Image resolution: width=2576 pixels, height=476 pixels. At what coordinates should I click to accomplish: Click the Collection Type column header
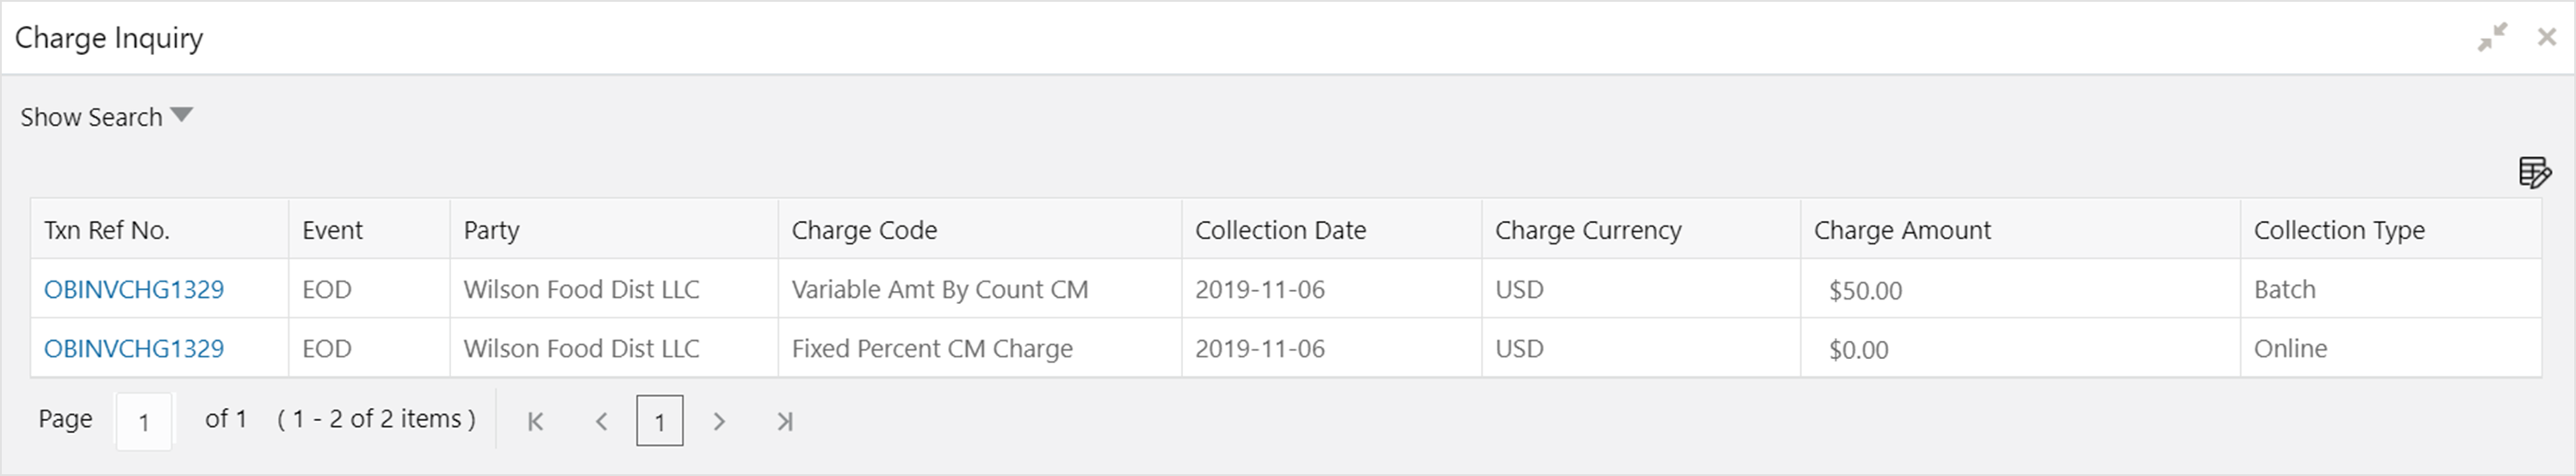coord(2339,230)
